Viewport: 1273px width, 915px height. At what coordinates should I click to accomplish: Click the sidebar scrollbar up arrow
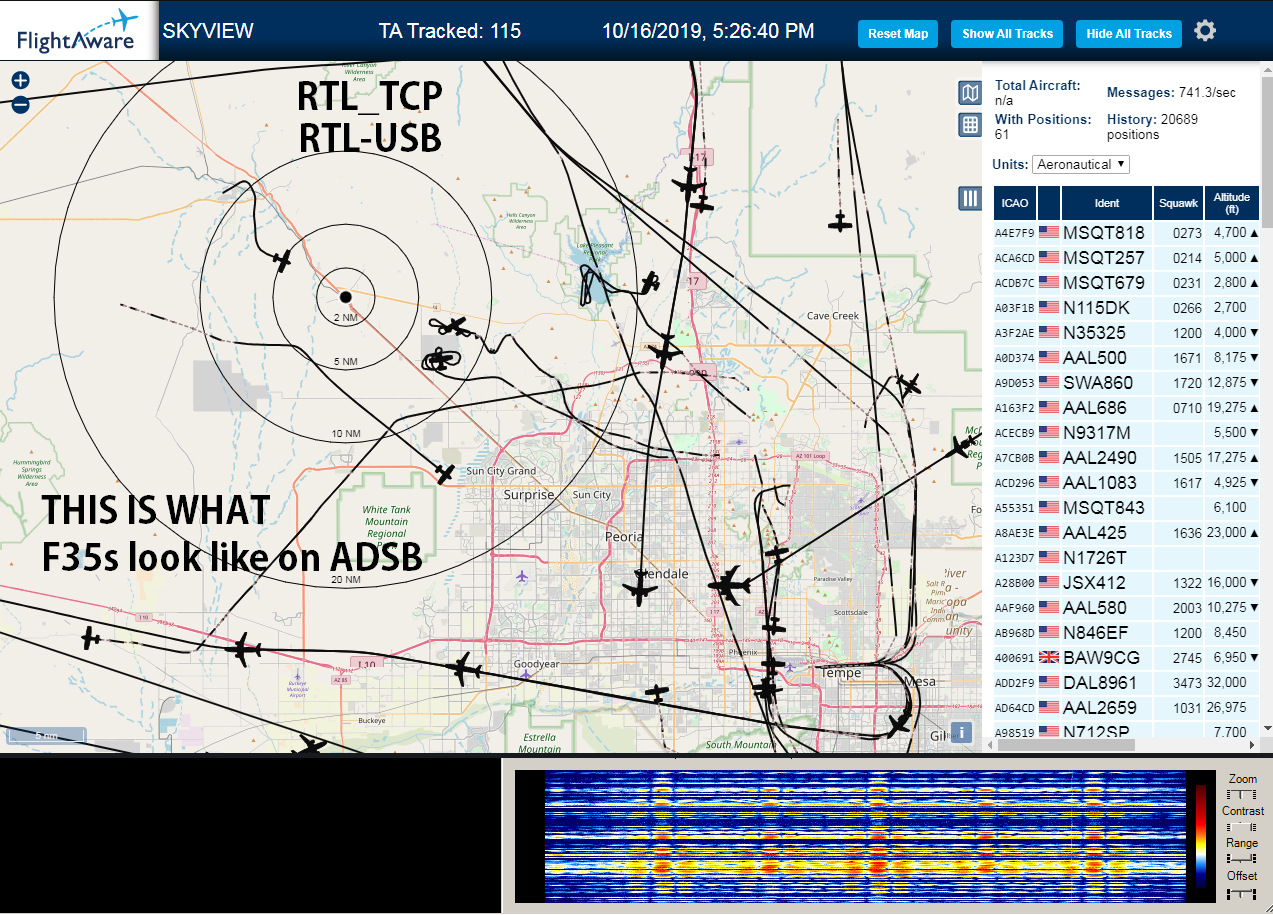pyautogui.click(x=1268, y=68)
